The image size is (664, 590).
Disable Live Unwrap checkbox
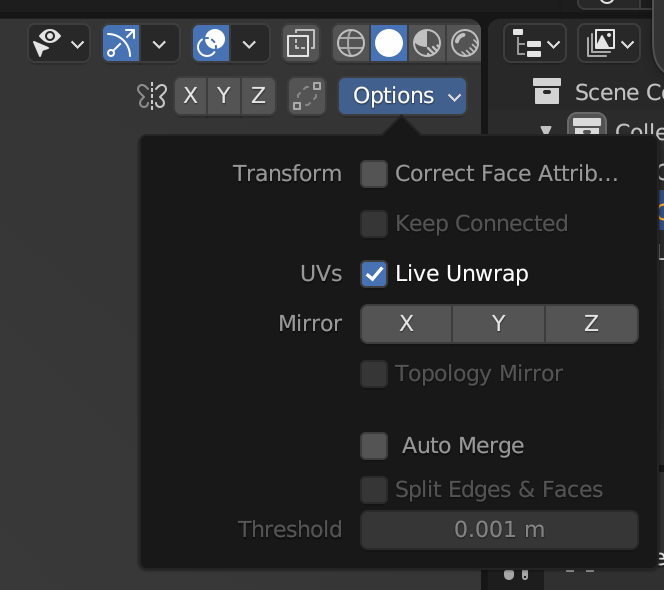[374, 274]
